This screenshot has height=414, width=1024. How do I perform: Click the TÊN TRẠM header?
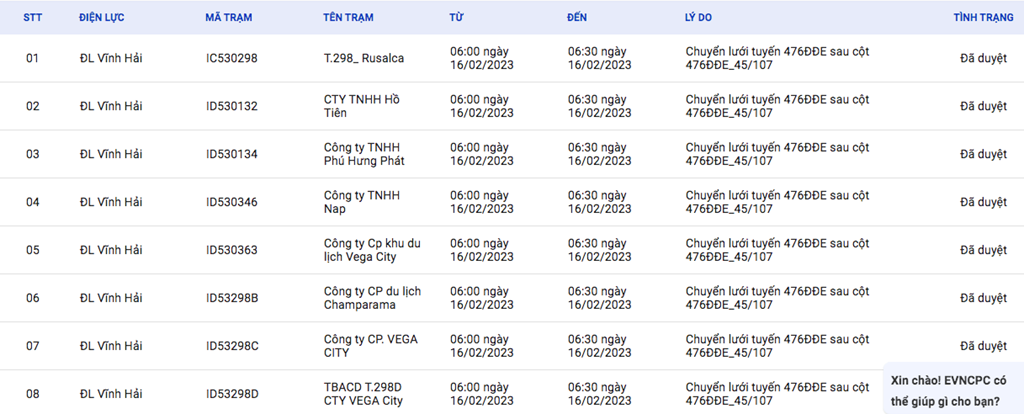pos(348,18)
